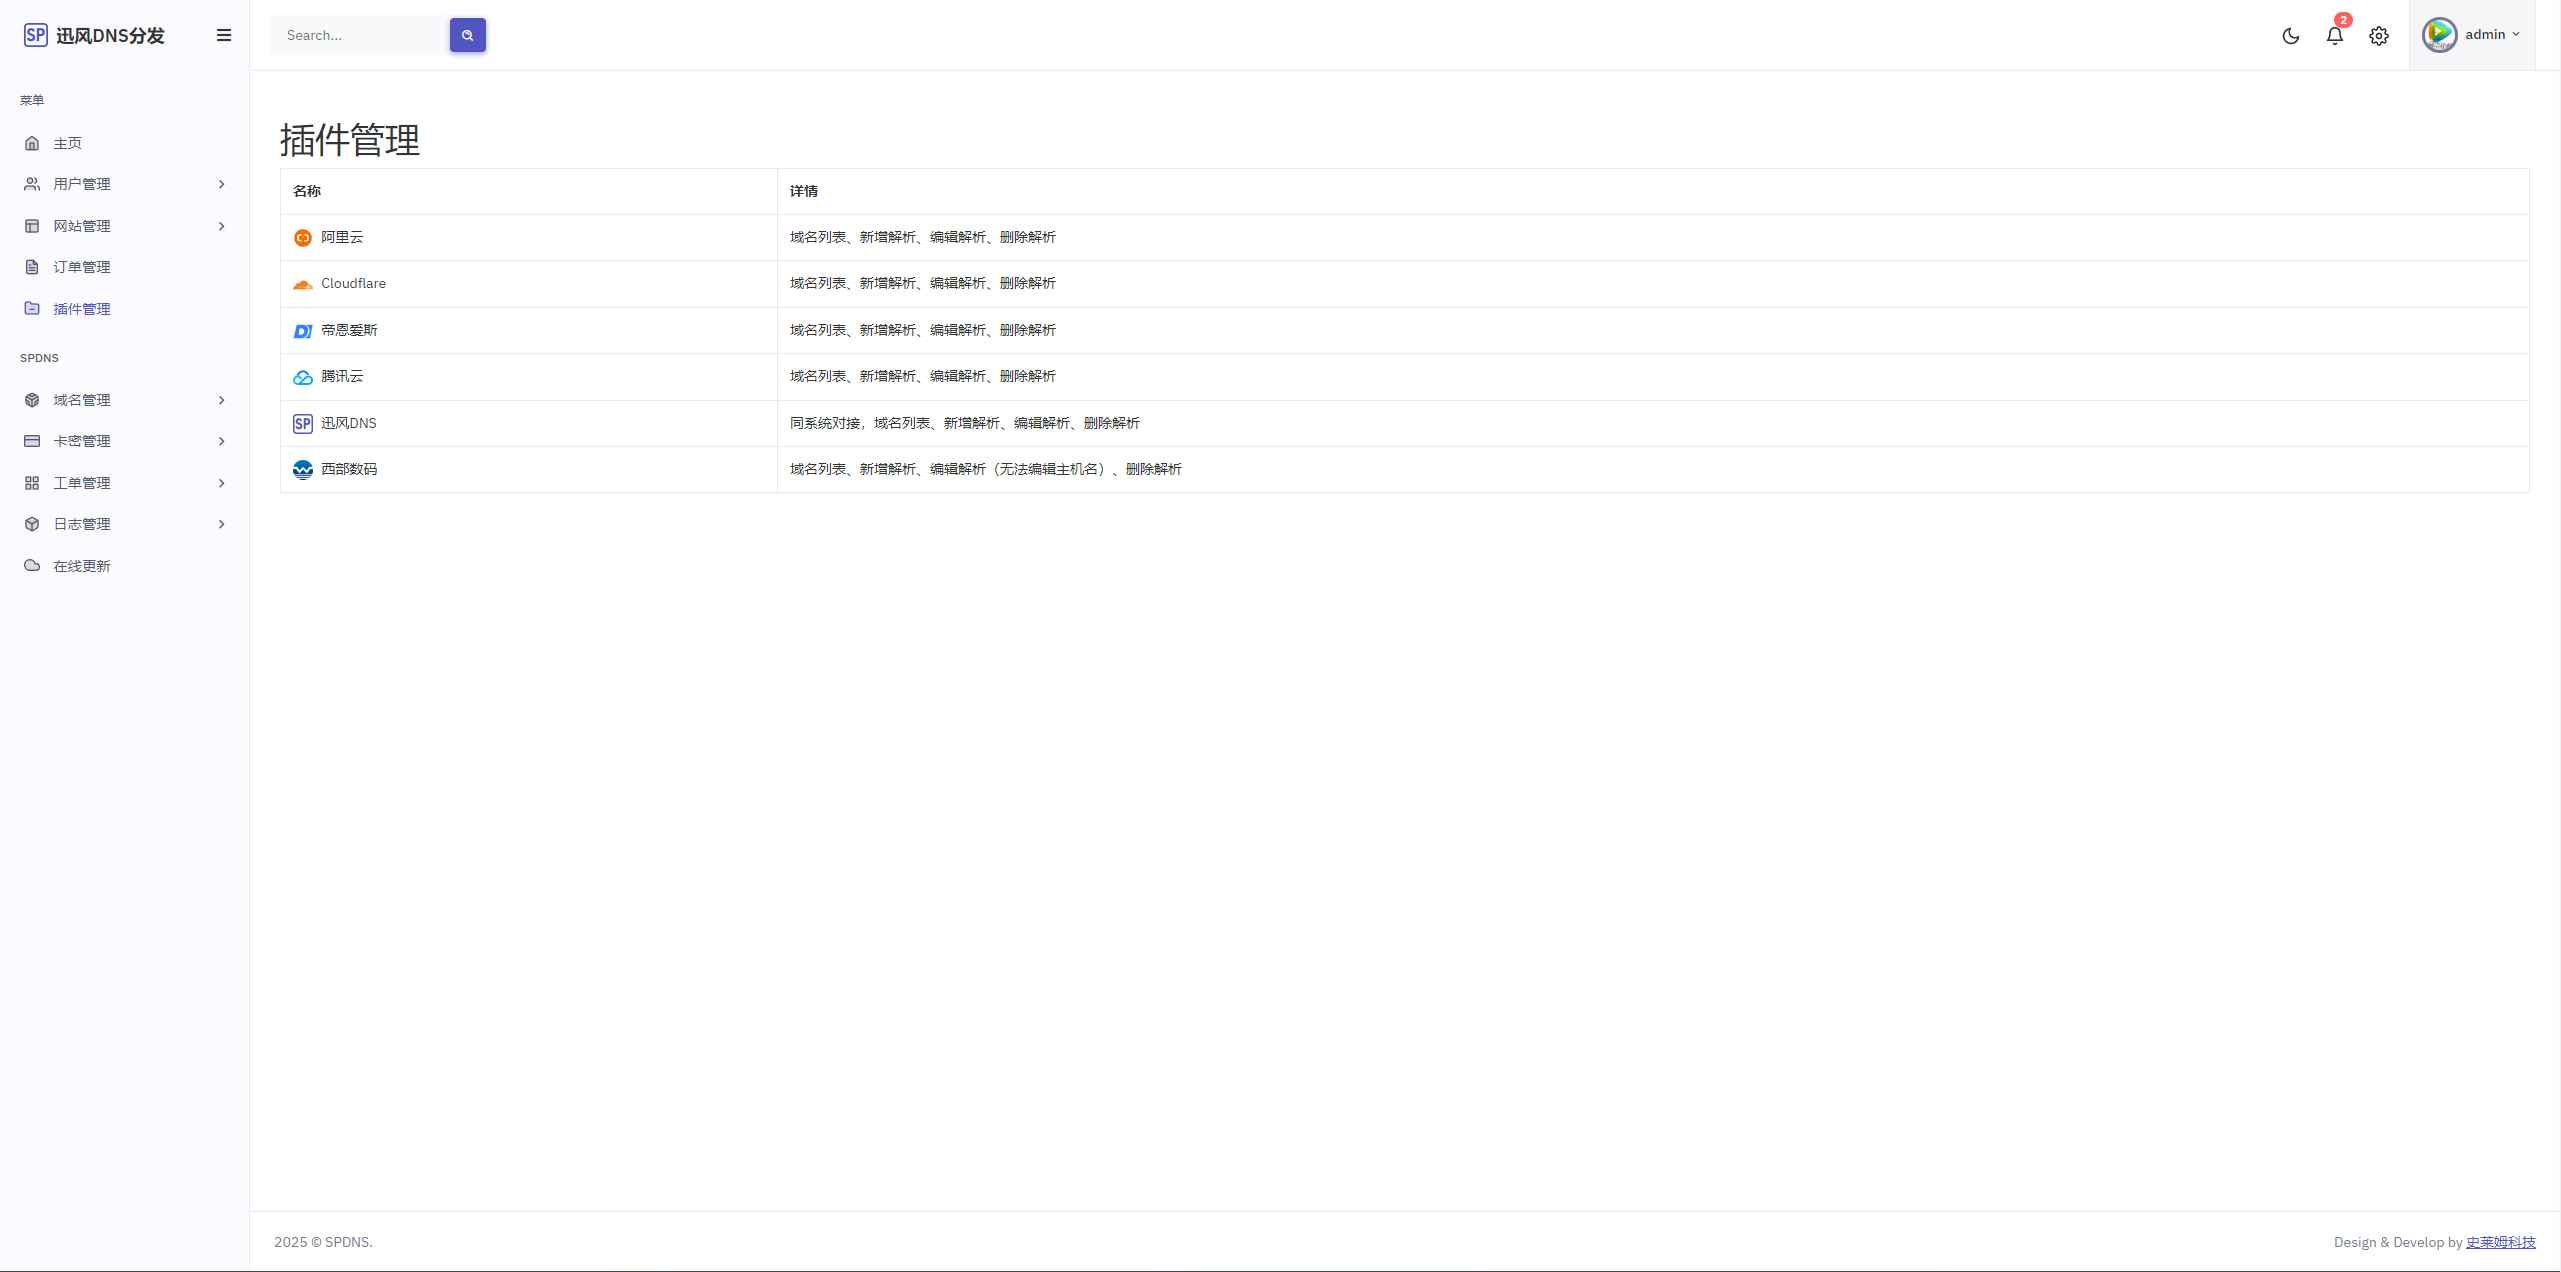The width and height of the screenshot is (2561, 1272).
Task: Click the 腾讯云 plugin icon
Action: click(x=302, y=377)
